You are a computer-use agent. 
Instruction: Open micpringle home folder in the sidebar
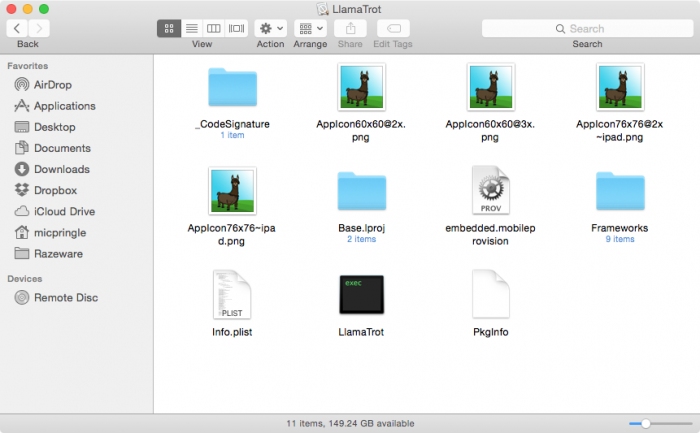[50, 233]
